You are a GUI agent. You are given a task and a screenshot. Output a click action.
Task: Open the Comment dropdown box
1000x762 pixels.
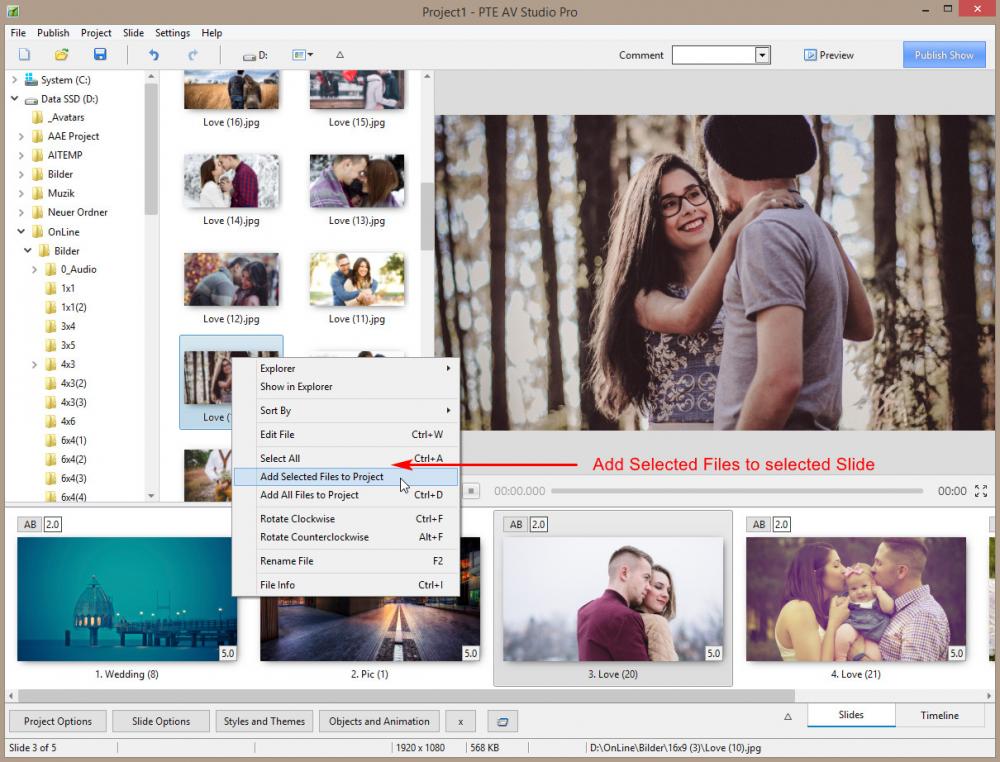[x=762, y=55]
